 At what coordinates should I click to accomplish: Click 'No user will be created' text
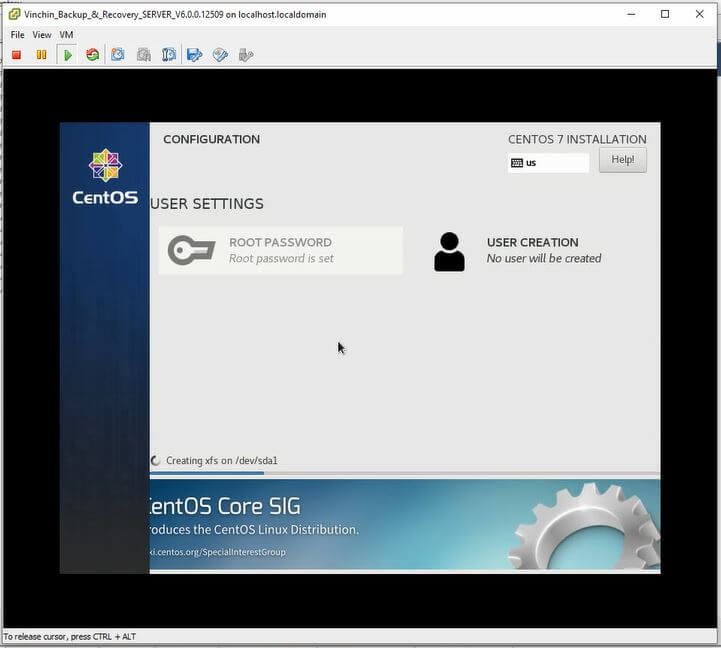(x=544, y=258)
